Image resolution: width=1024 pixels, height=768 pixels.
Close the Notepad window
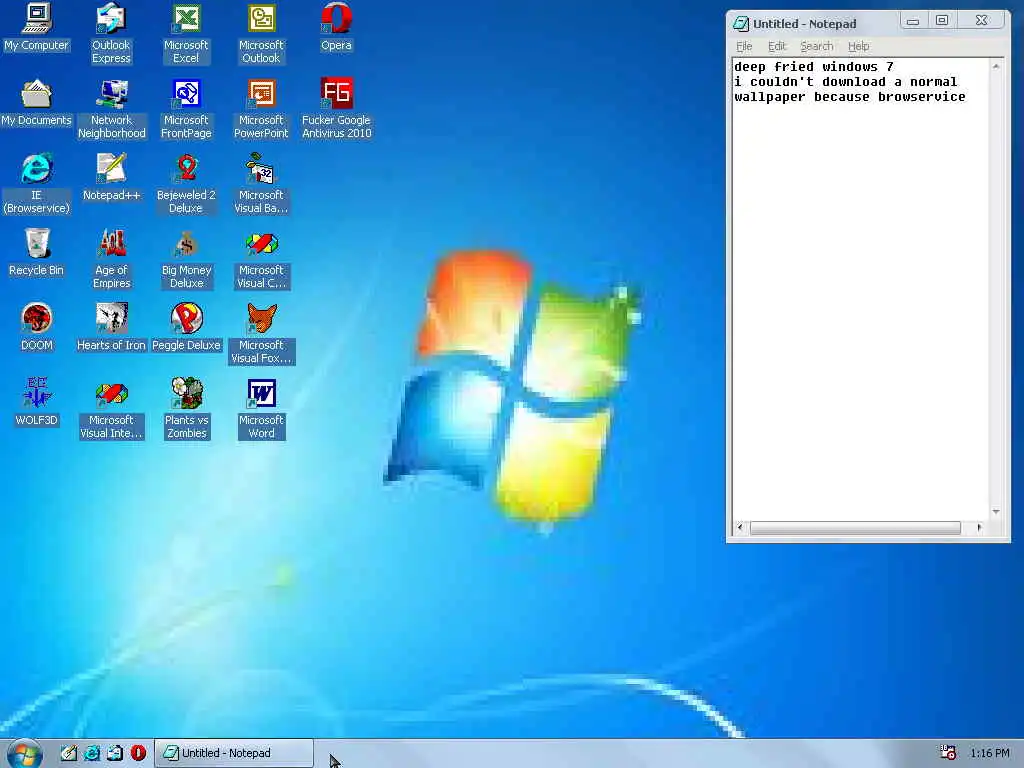982,21
